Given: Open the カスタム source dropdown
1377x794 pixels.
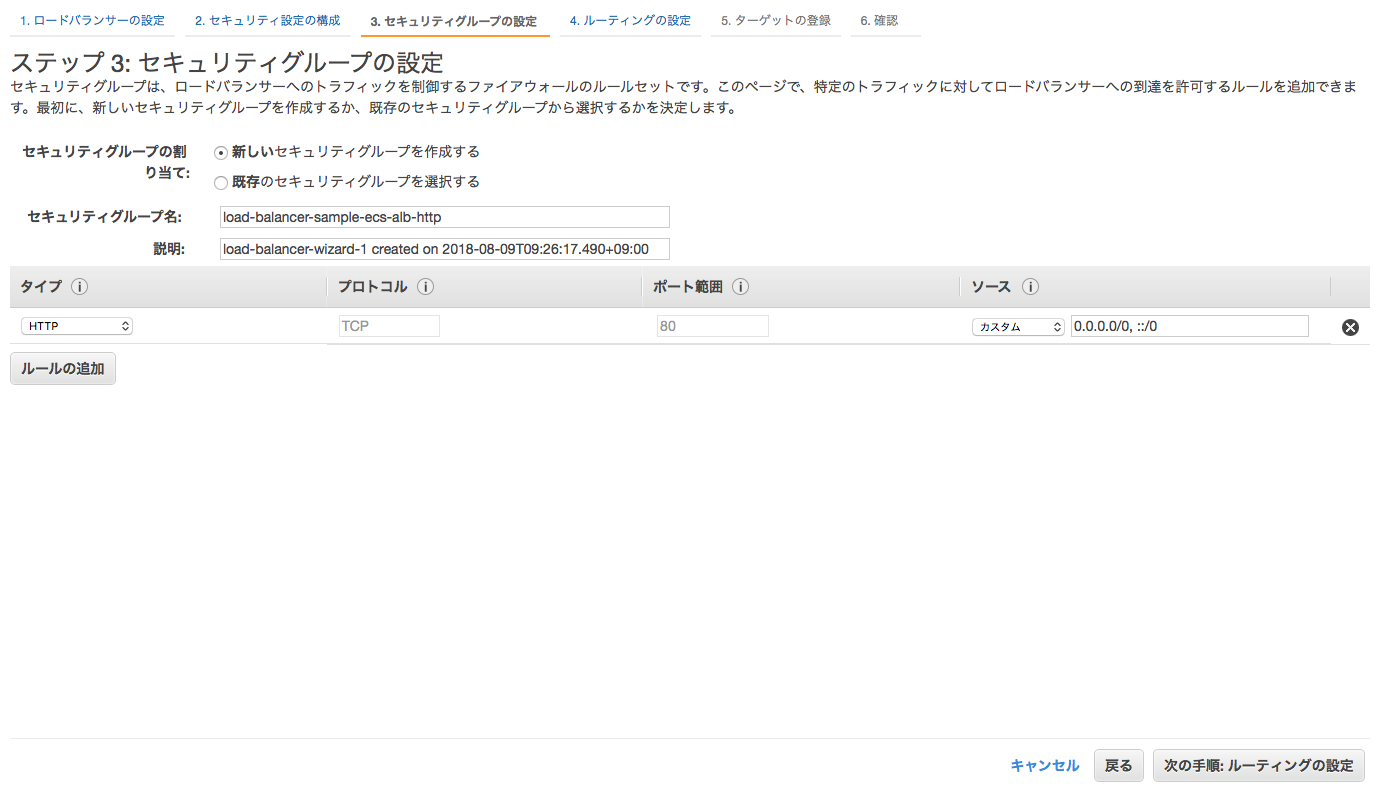Looking at the screenshot, I should click(x=1018, y=327).
